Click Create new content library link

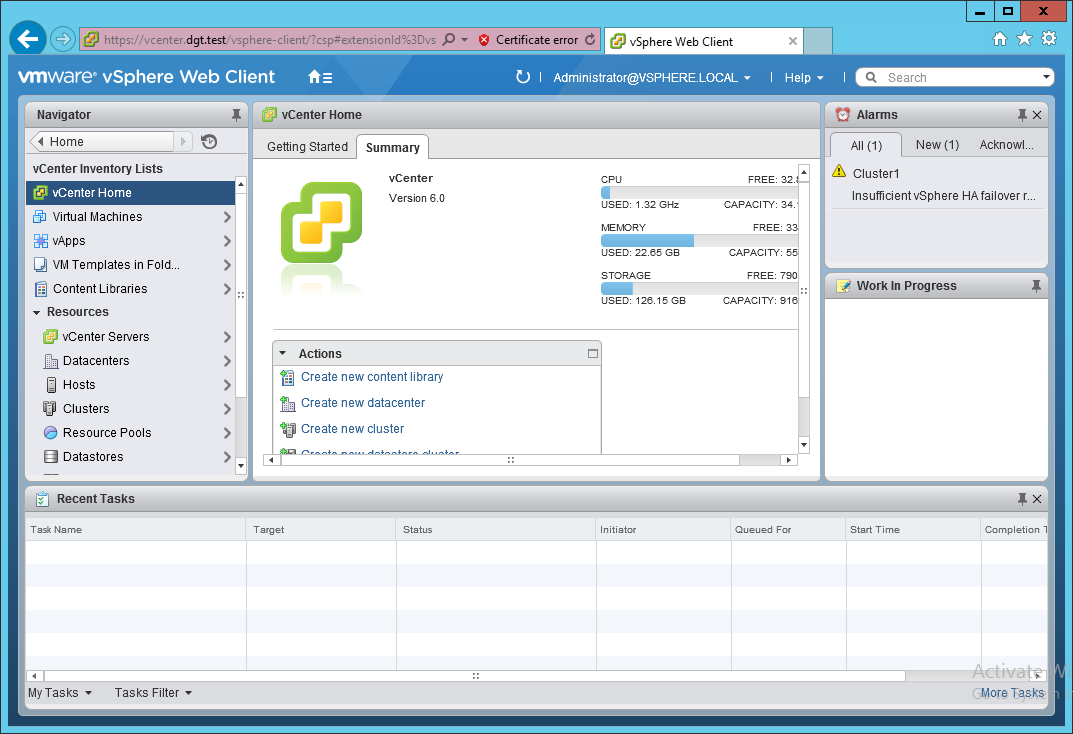372,377
